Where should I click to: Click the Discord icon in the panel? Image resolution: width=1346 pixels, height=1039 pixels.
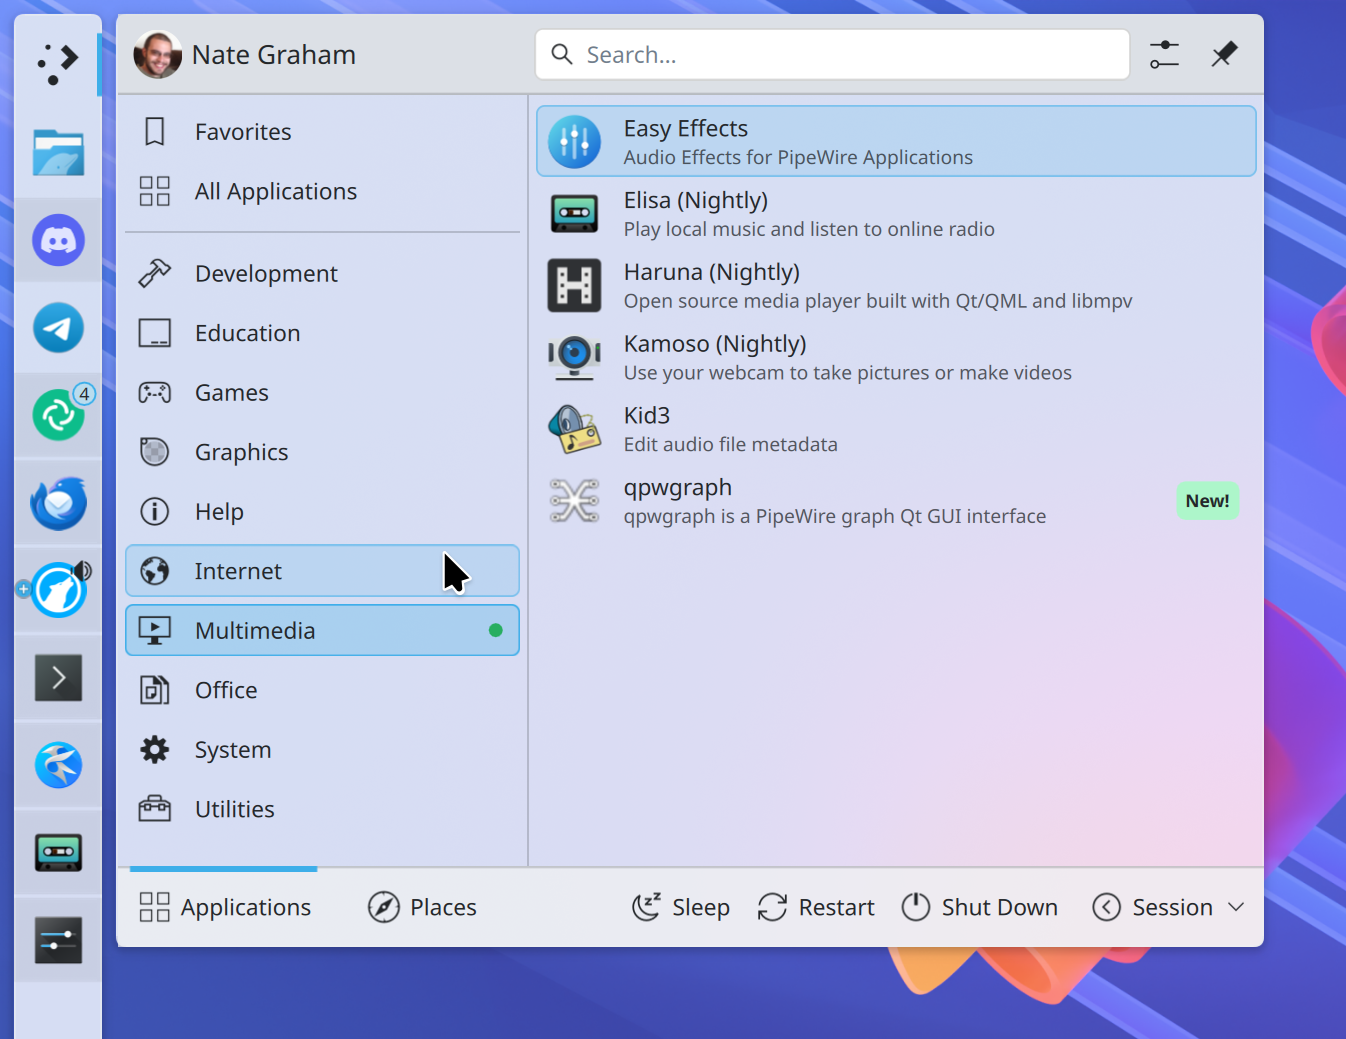[58, 241]
